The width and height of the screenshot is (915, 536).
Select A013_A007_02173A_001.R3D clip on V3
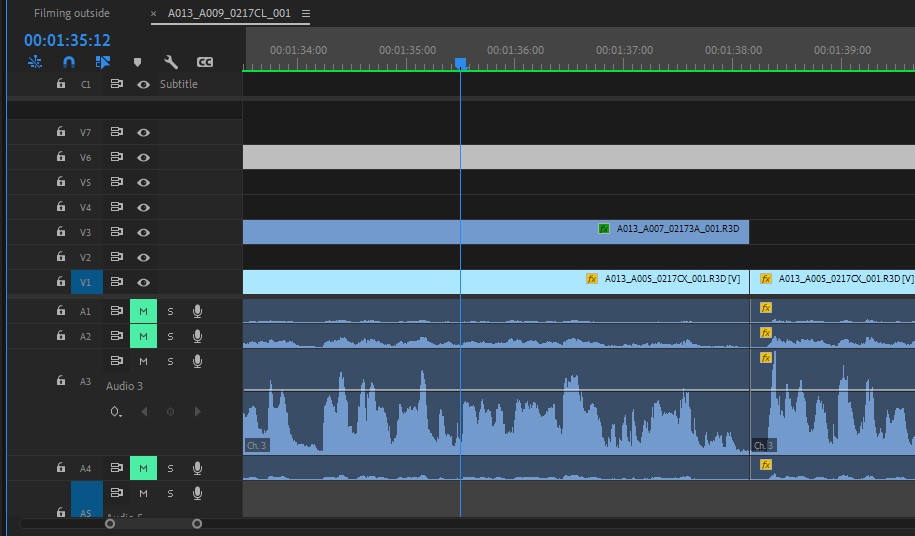[495, 232]
